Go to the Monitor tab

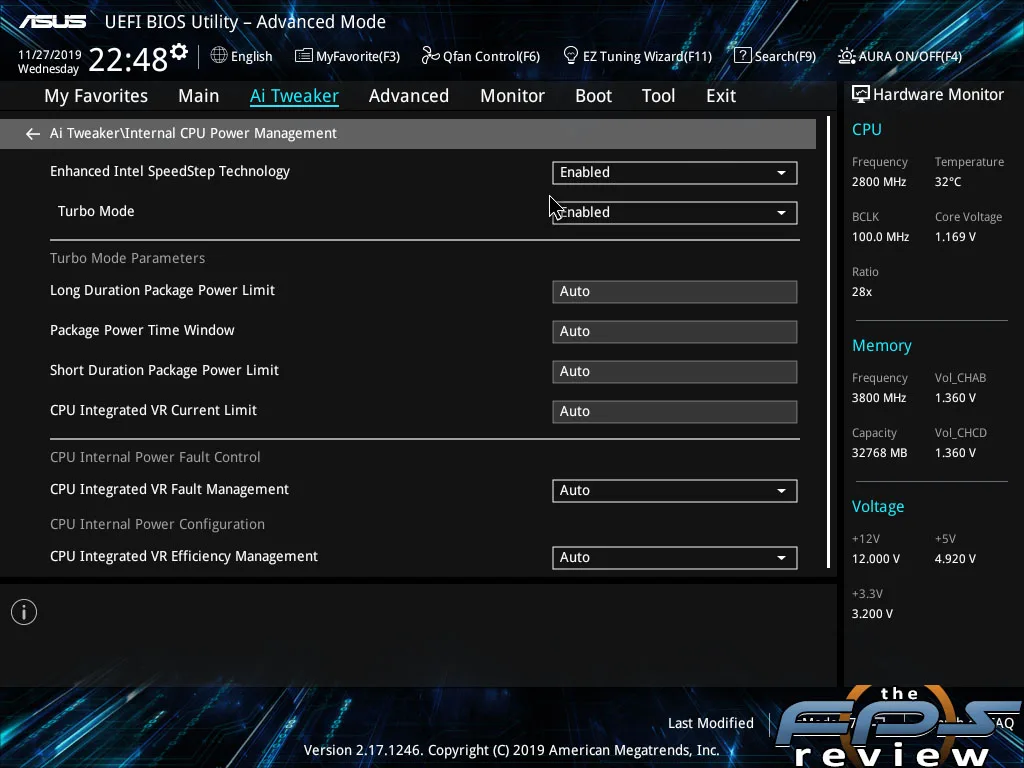(x=513, y=96)
